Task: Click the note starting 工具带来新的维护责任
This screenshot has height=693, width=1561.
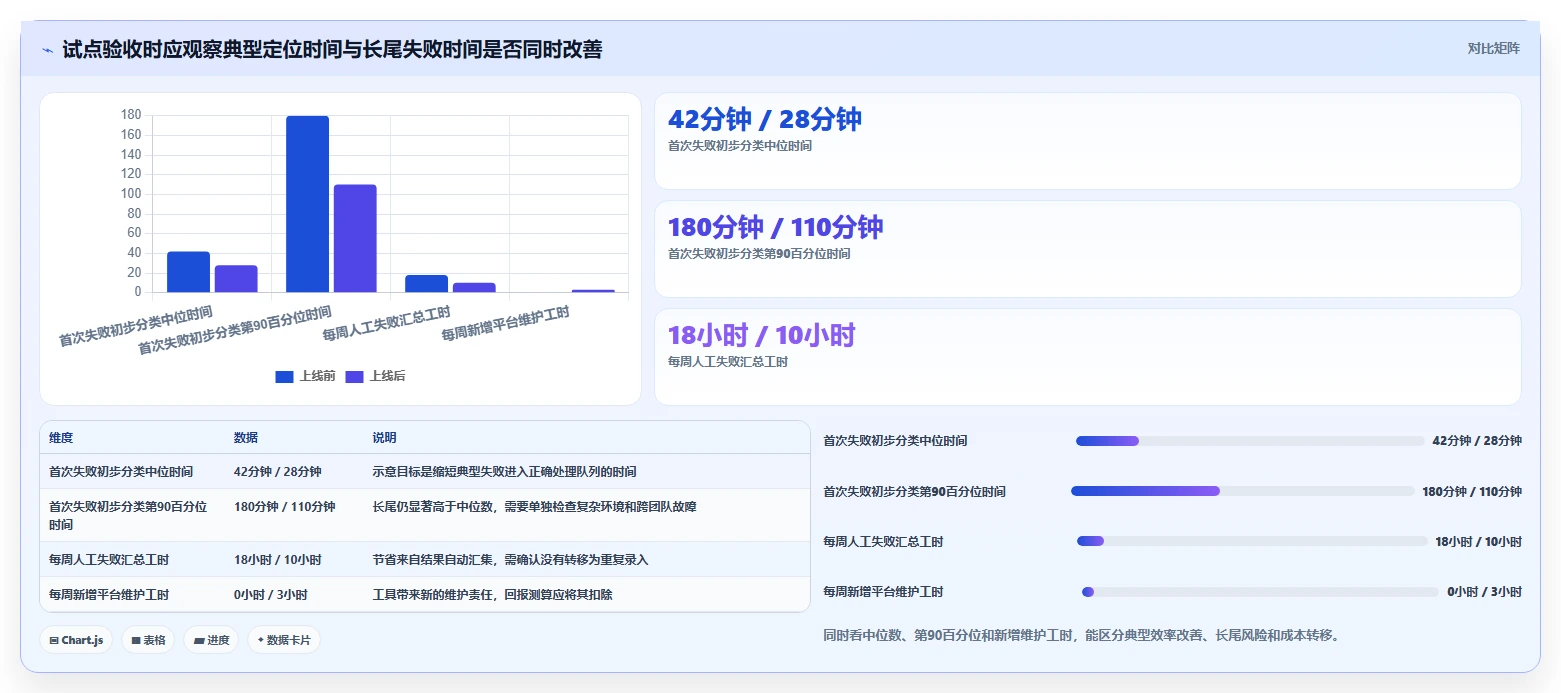Action: [x=493, y=594]
